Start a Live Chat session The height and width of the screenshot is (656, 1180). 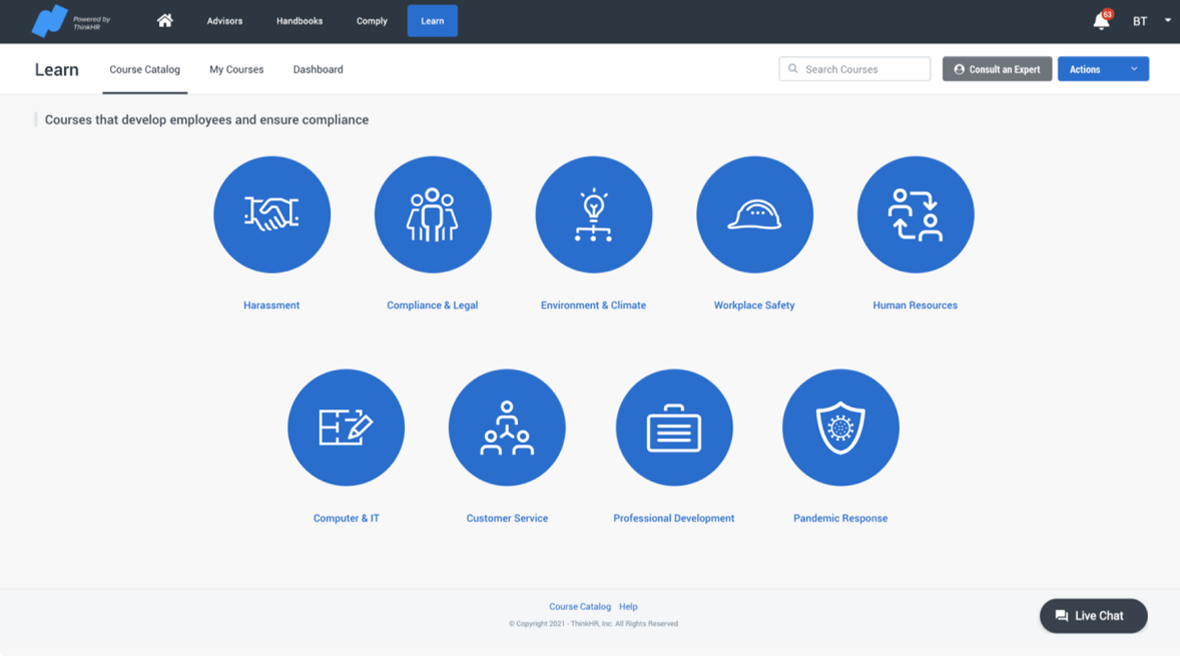[1093, 616]
